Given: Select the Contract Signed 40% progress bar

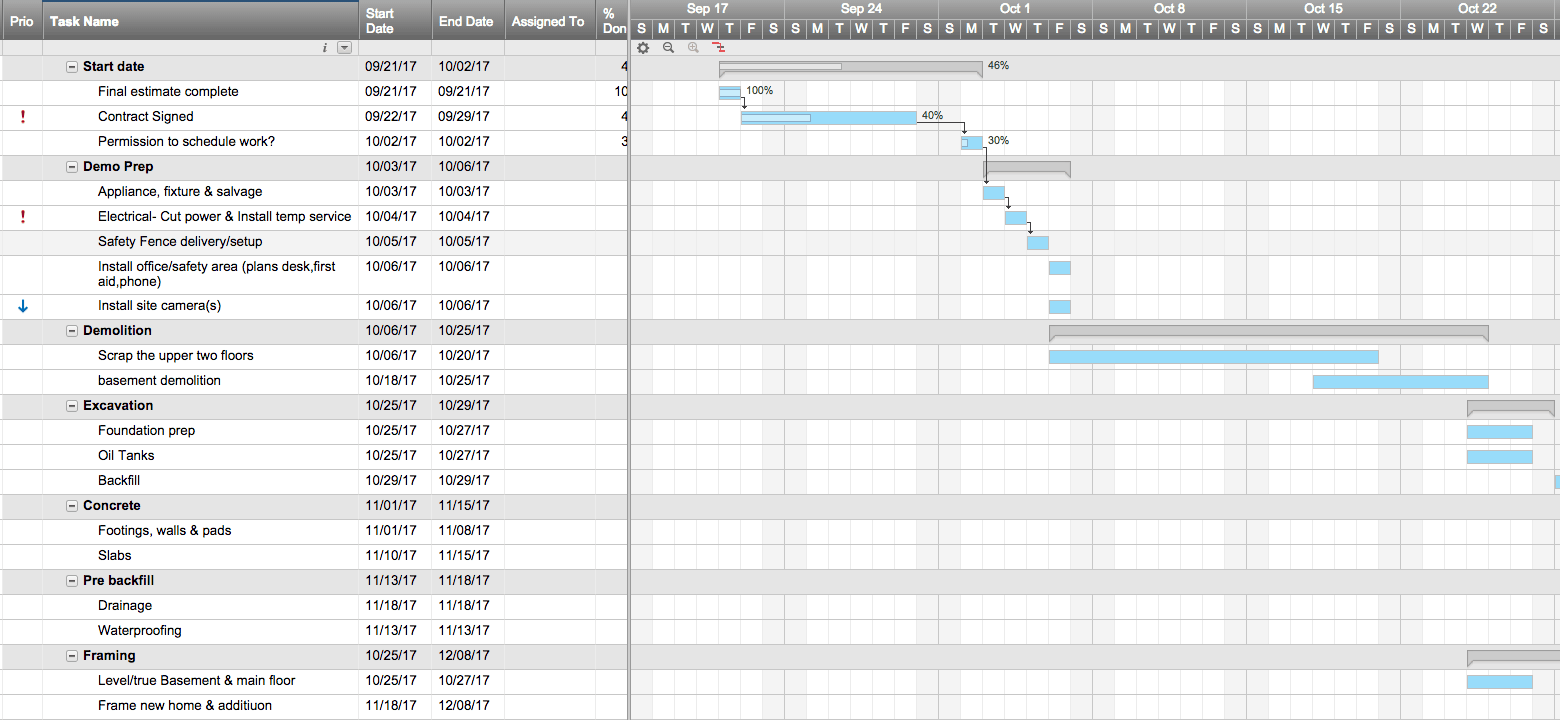Looking at the screenshot, I should pos(828,118).
